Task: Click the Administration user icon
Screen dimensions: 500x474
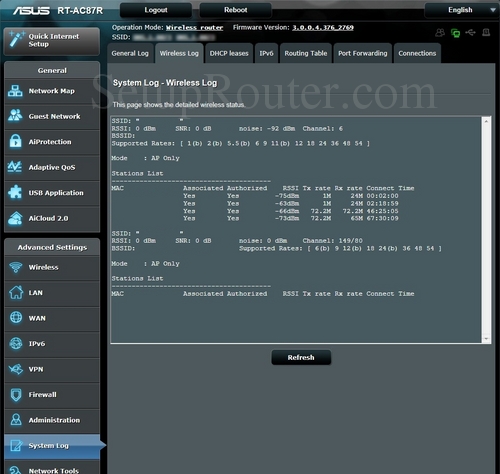Action: click(x=16, y=420)
